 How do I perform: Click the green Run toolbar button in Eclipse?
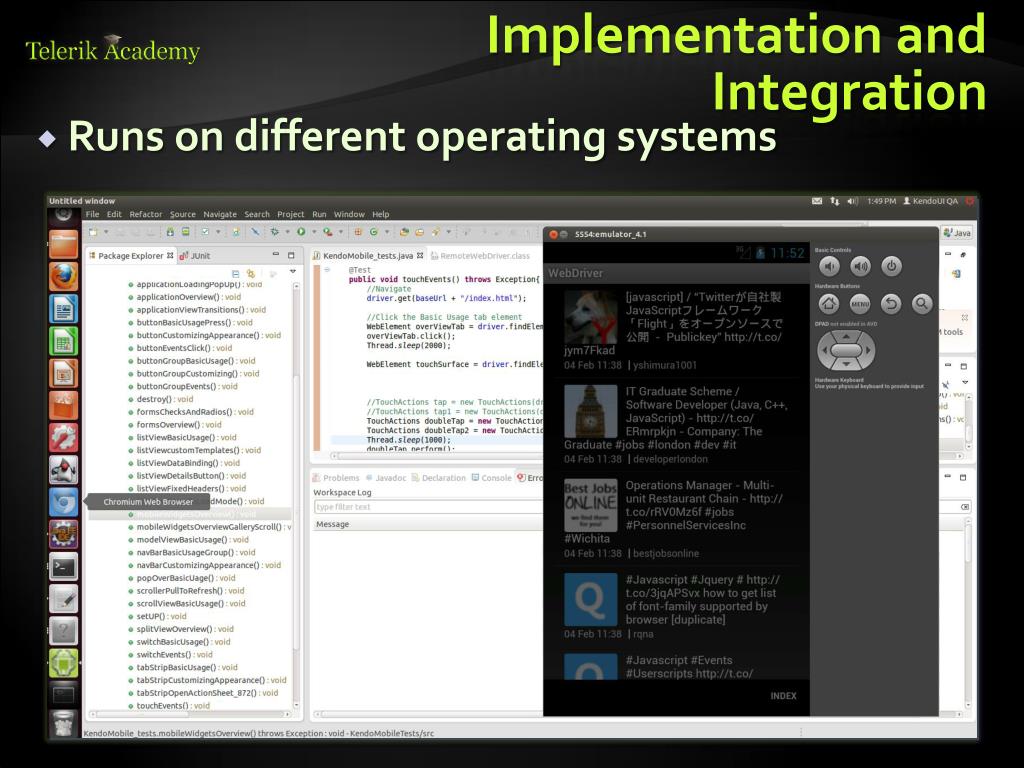tap(301, 232)
